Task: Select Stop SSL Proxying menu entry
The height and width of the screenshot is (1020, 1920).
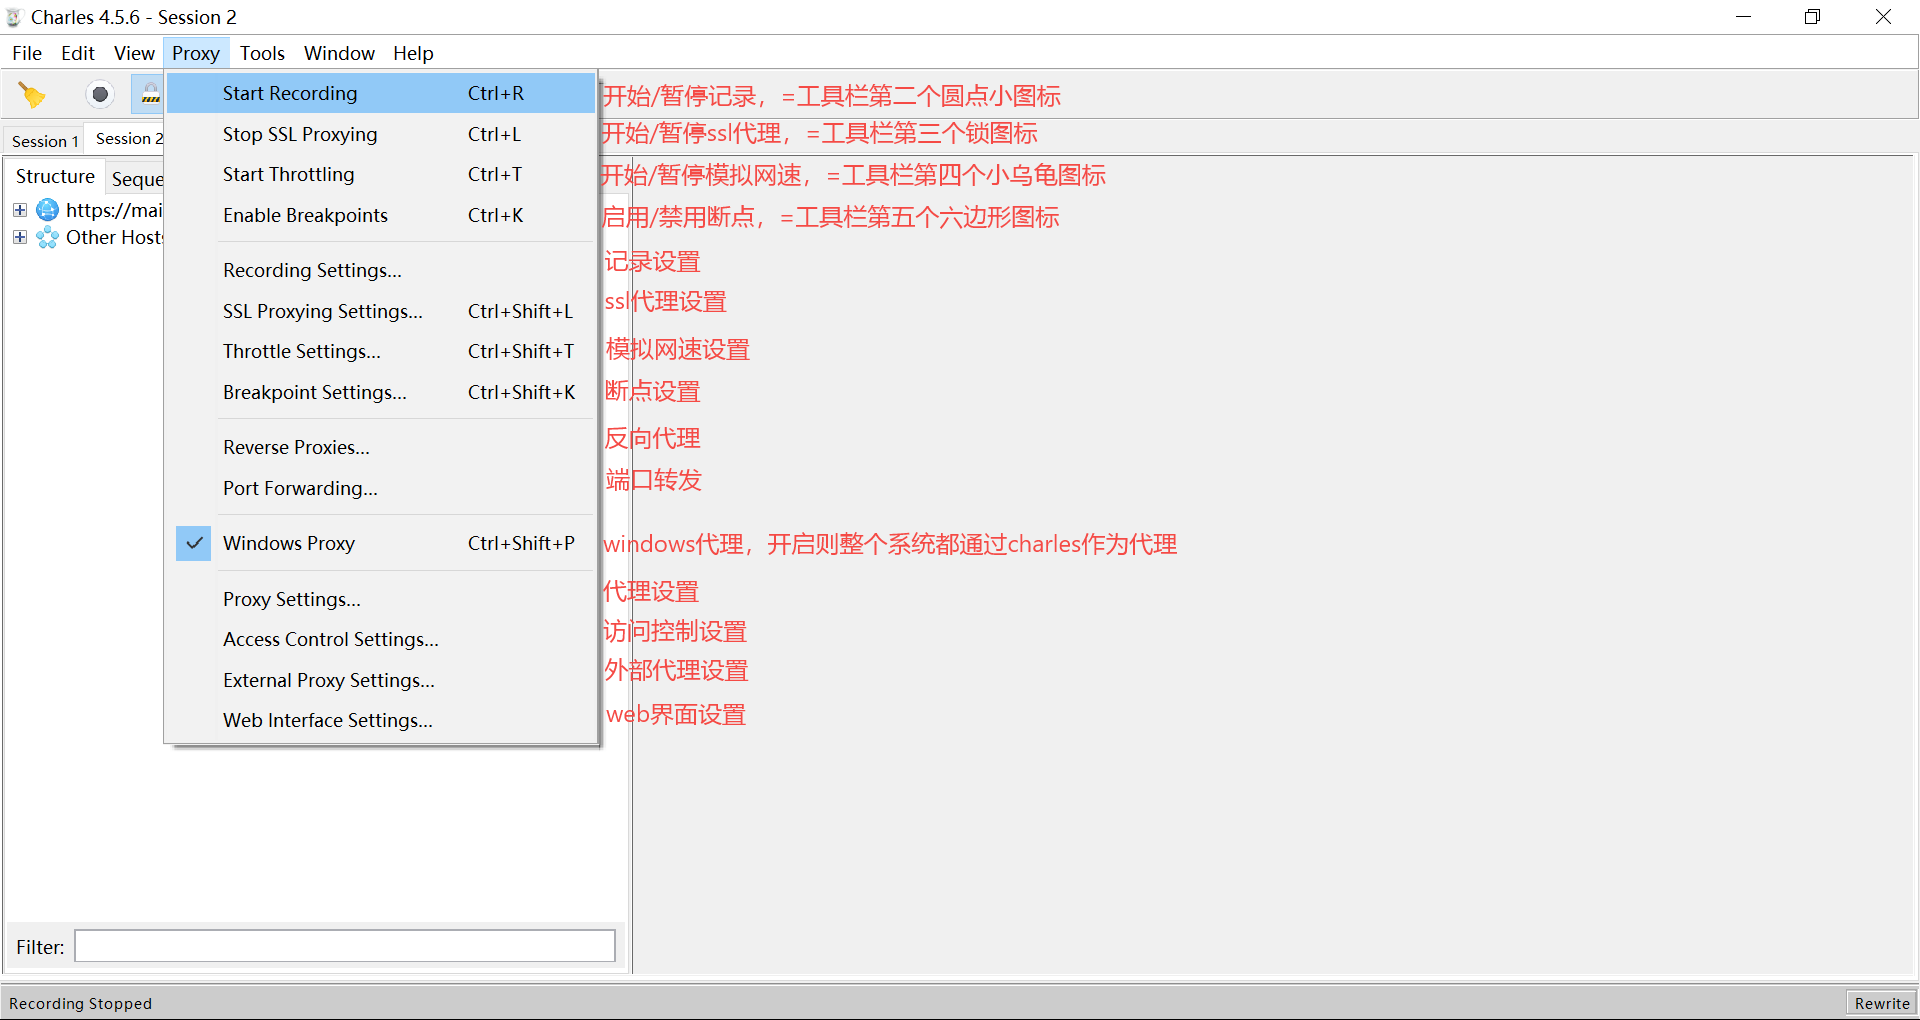Action: pos(381,134)
